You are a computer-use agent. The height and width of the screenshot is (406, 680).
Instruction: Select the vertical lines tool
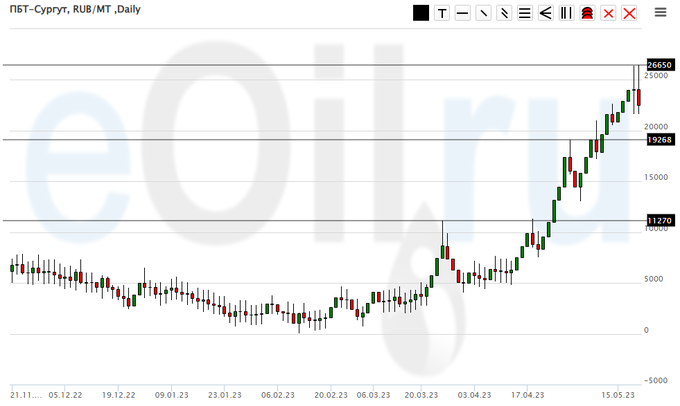coord(566,13)
